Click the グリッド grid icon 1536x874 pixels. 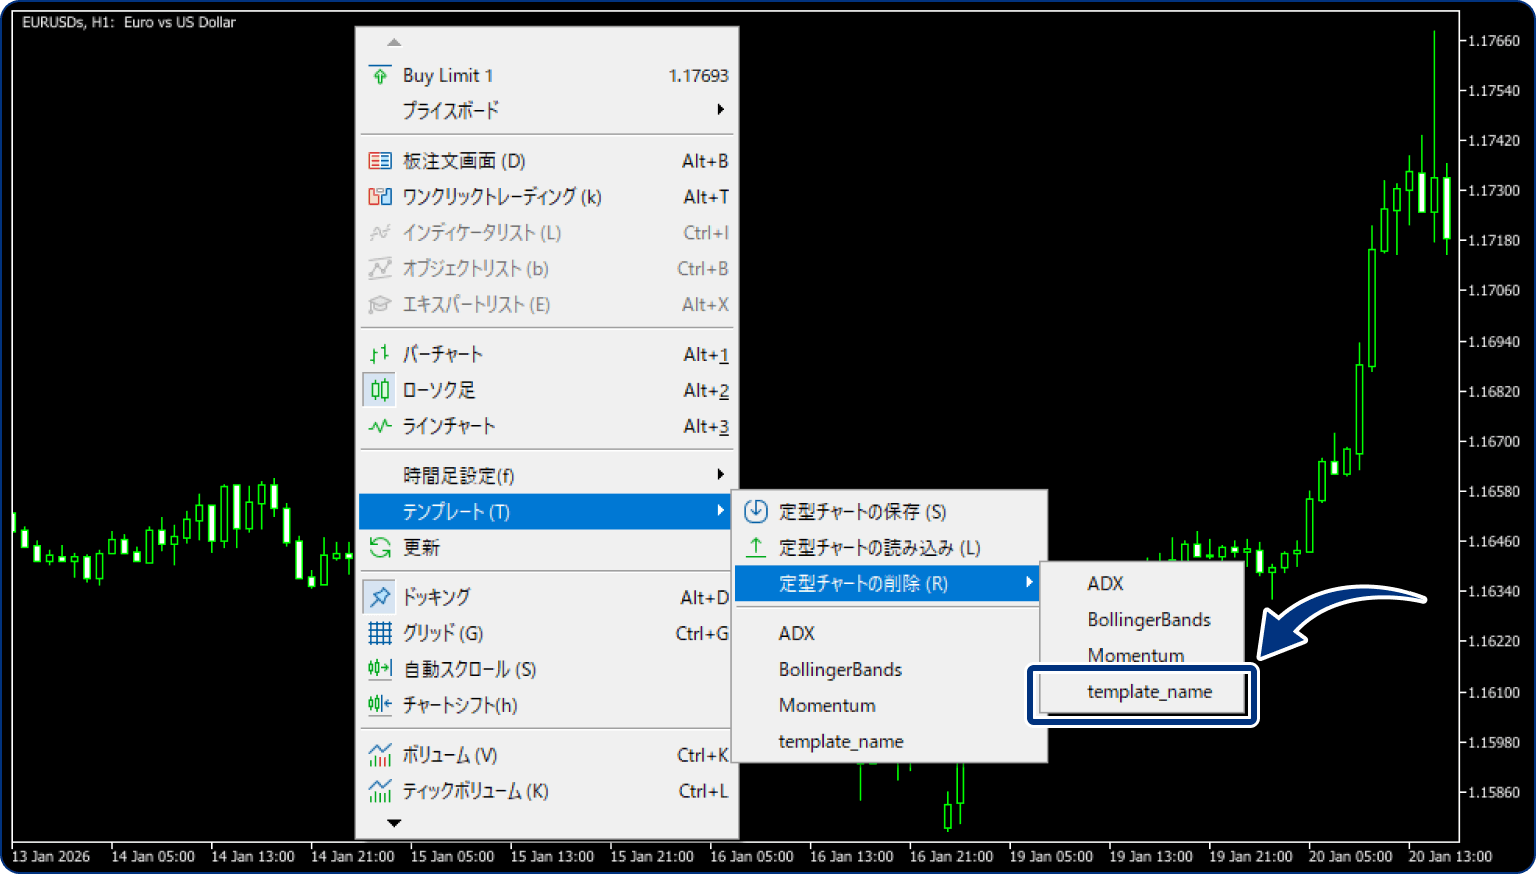coord(380,632)
